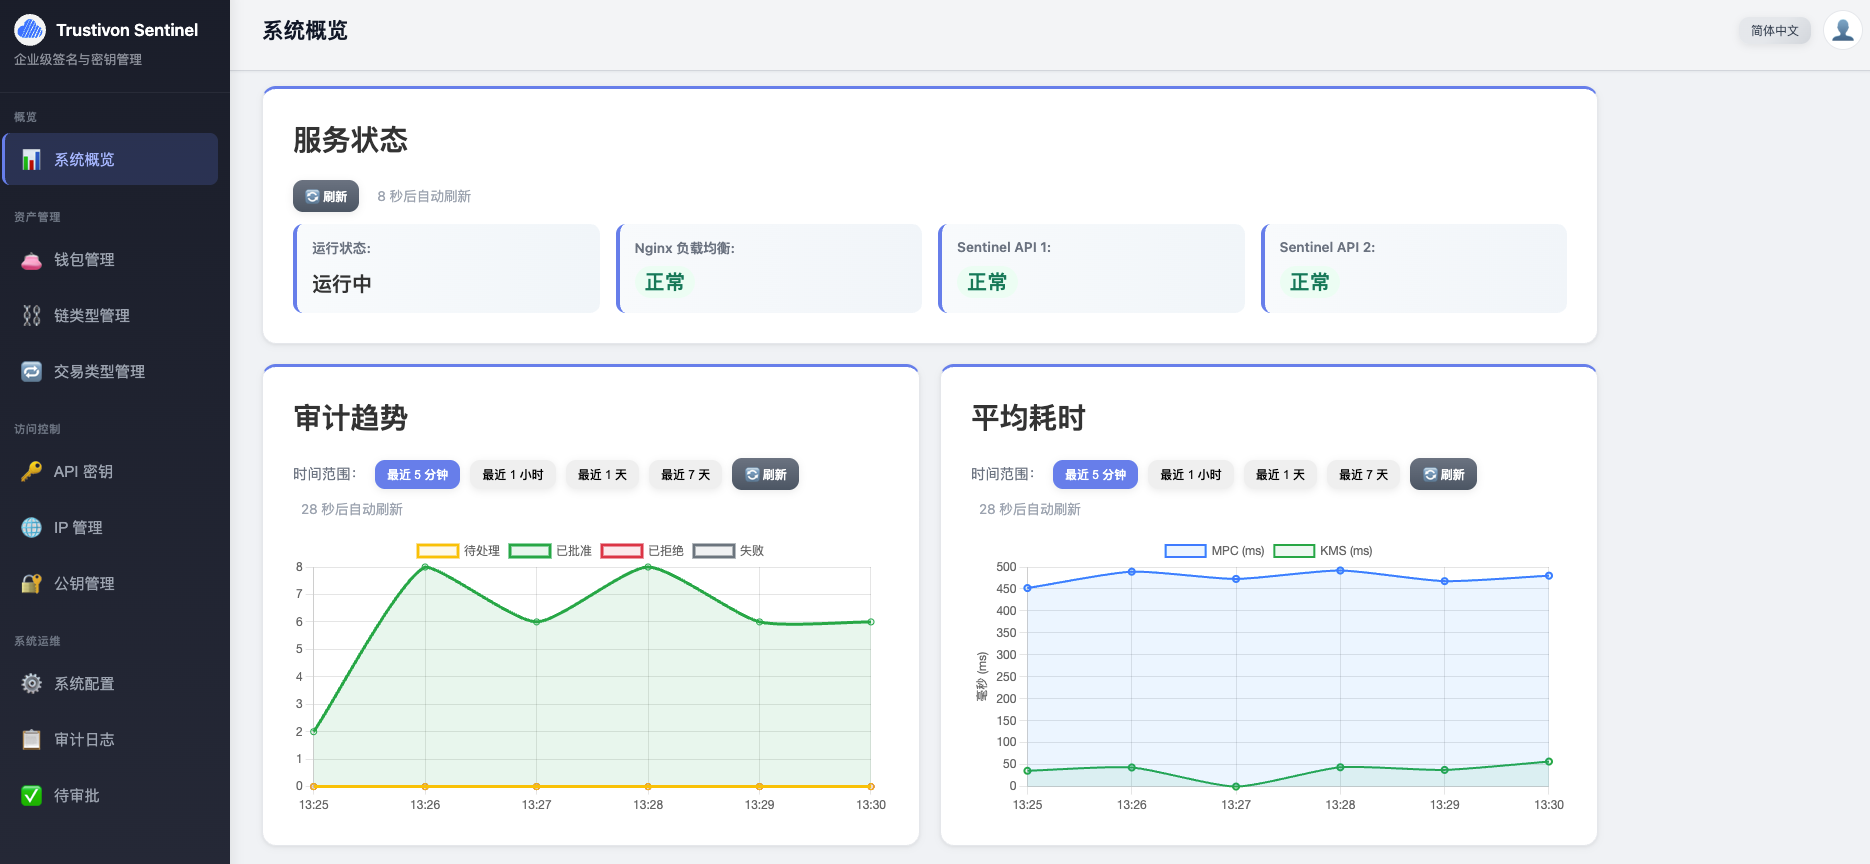Toggle the 待处理 legend series in audit chart
1870x864 pixels.
(x=458, y=551)
